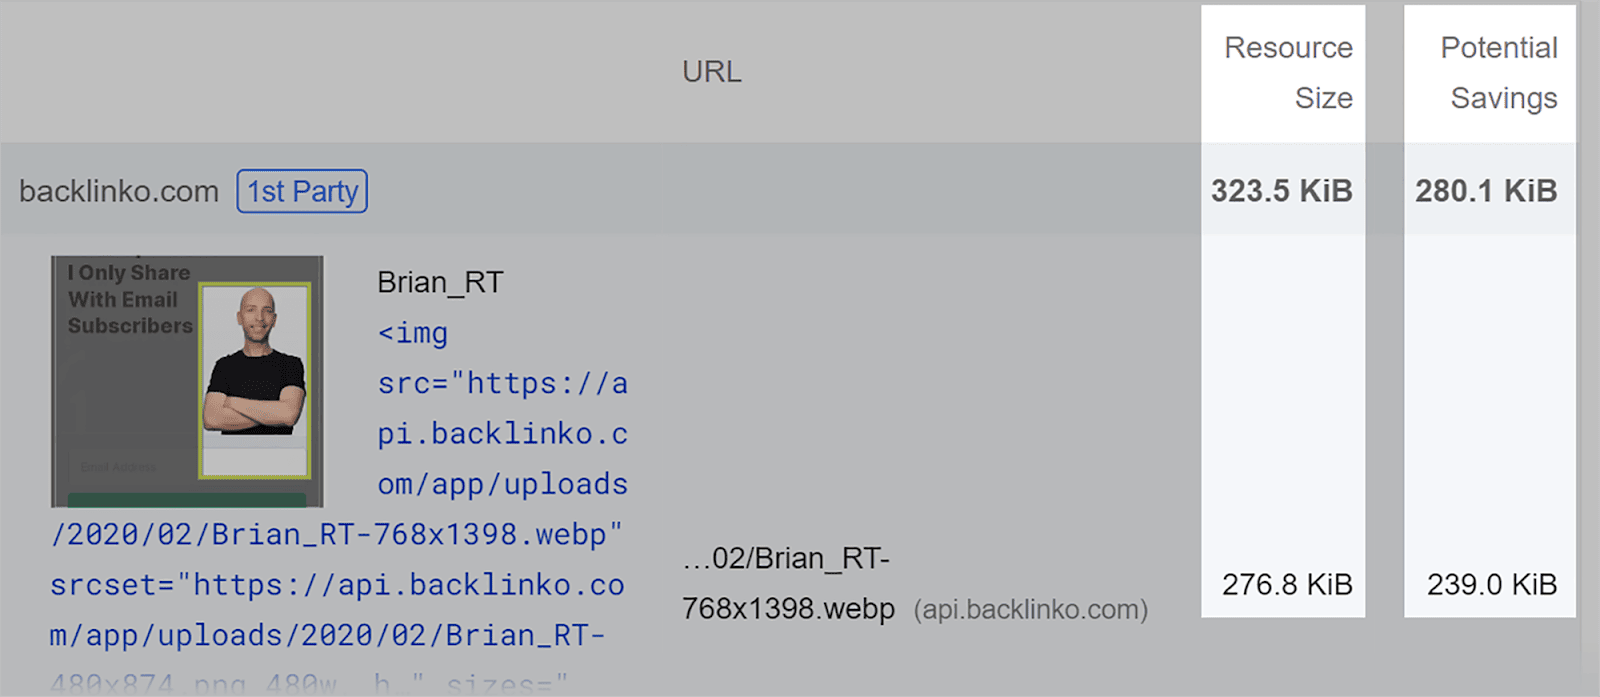
Task: Click the (api.backlinko.com) origin label
Action: pos(1029,609)
